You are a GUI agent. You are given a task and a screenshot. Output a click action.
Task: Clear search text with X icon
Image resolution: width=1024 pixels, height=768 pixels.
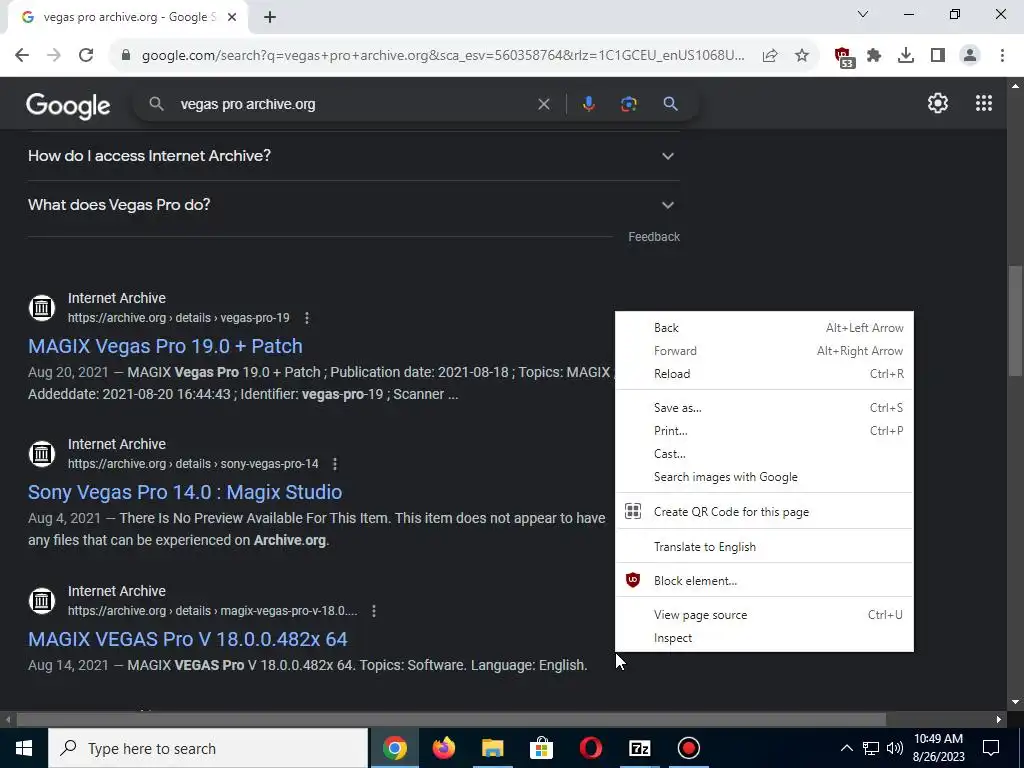(543, 104)
